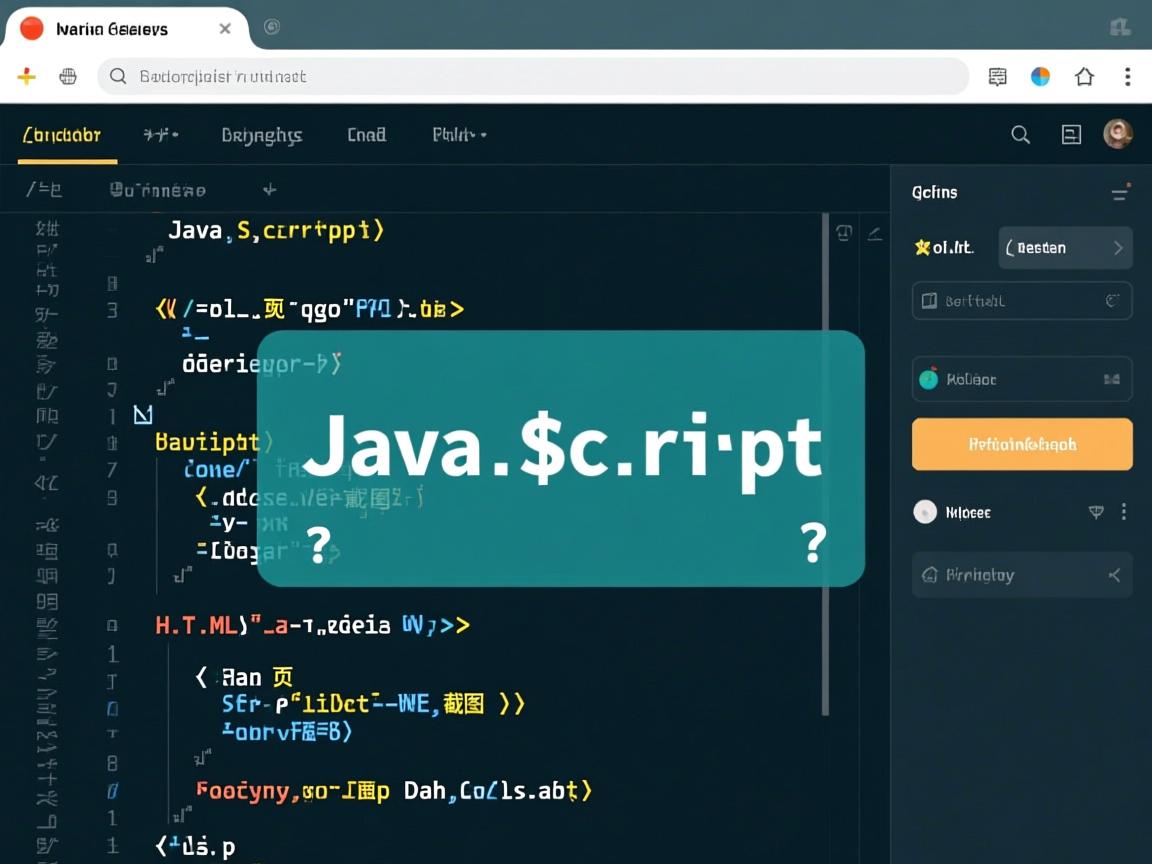Switch to the Brjhaghgs tab

[x=261, y=135]
